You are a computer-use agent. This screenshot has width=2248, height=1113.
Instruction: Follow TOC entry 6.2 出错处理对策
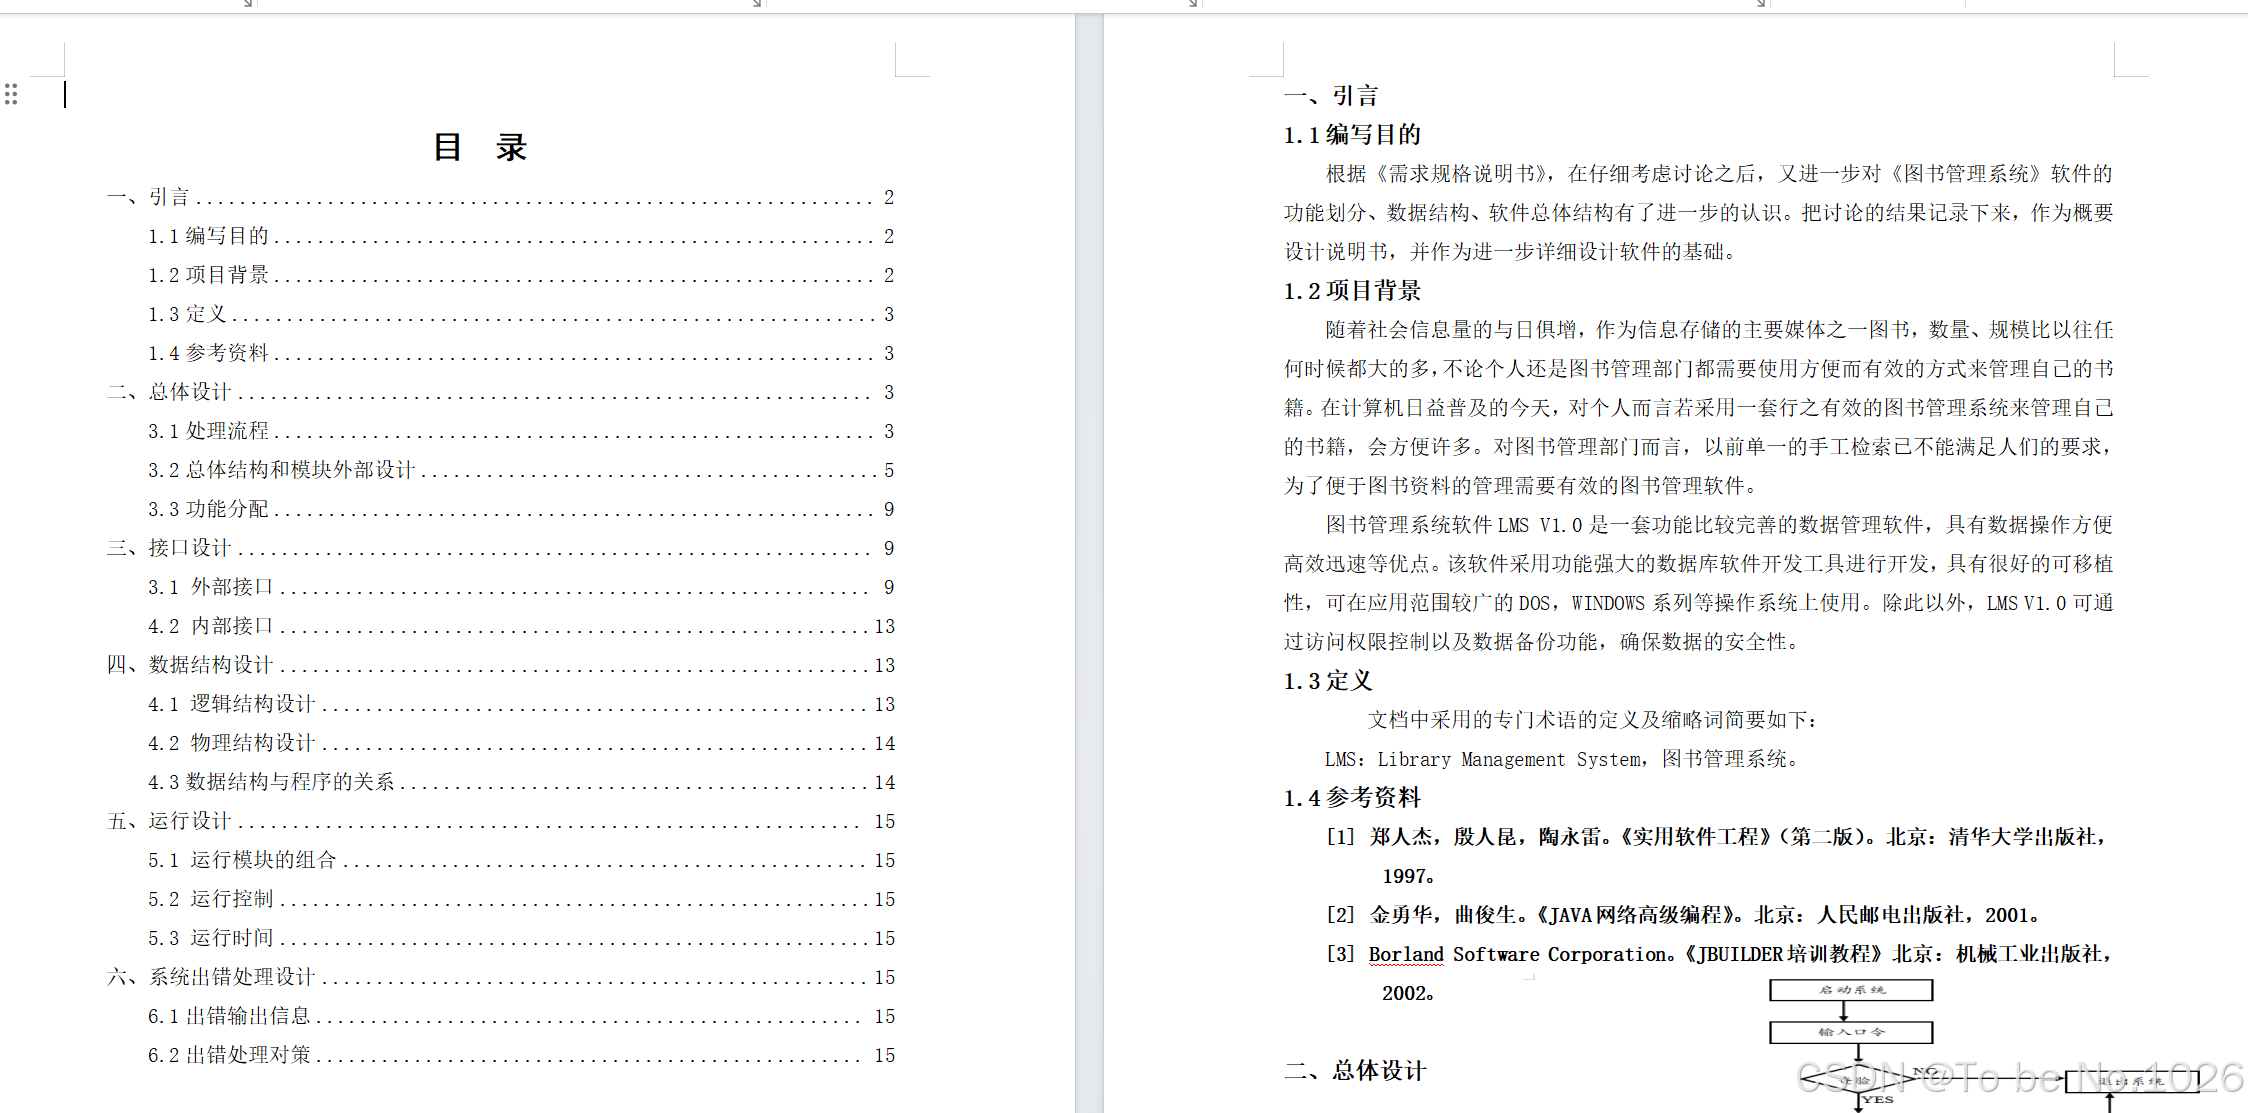[229, 1055]
